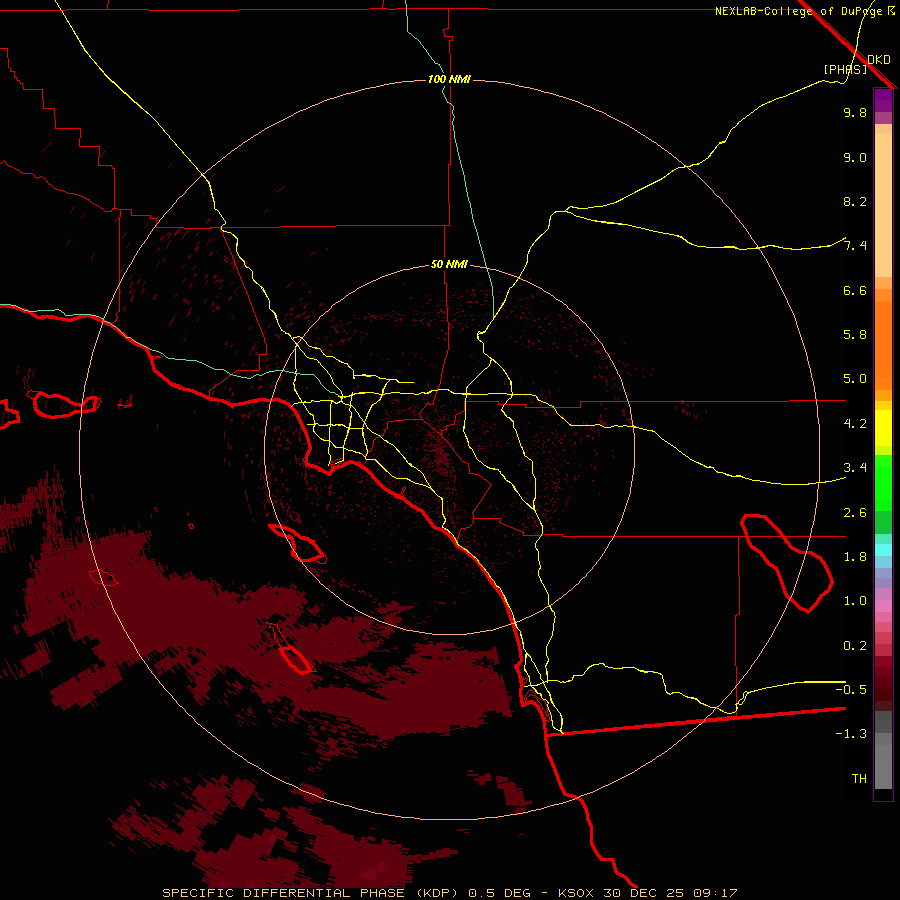Screen dimensions: 900x900
Task: Click the 50 NMI range ring label
Action: point(449,265)
